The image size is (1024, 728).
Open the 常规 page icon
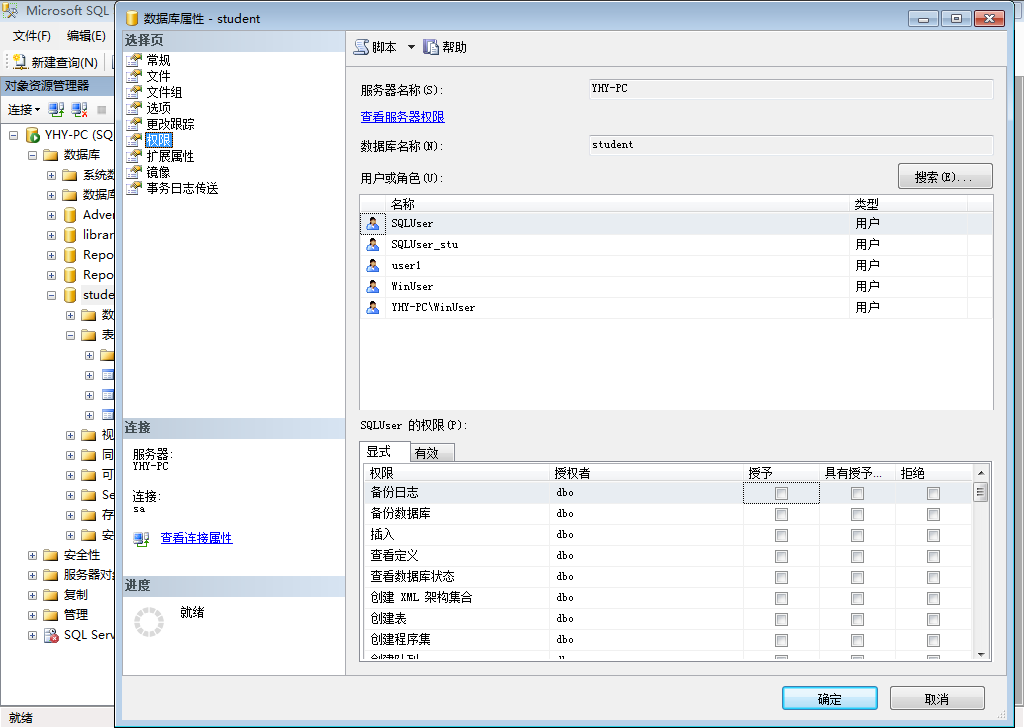click(x=134, y=60)
